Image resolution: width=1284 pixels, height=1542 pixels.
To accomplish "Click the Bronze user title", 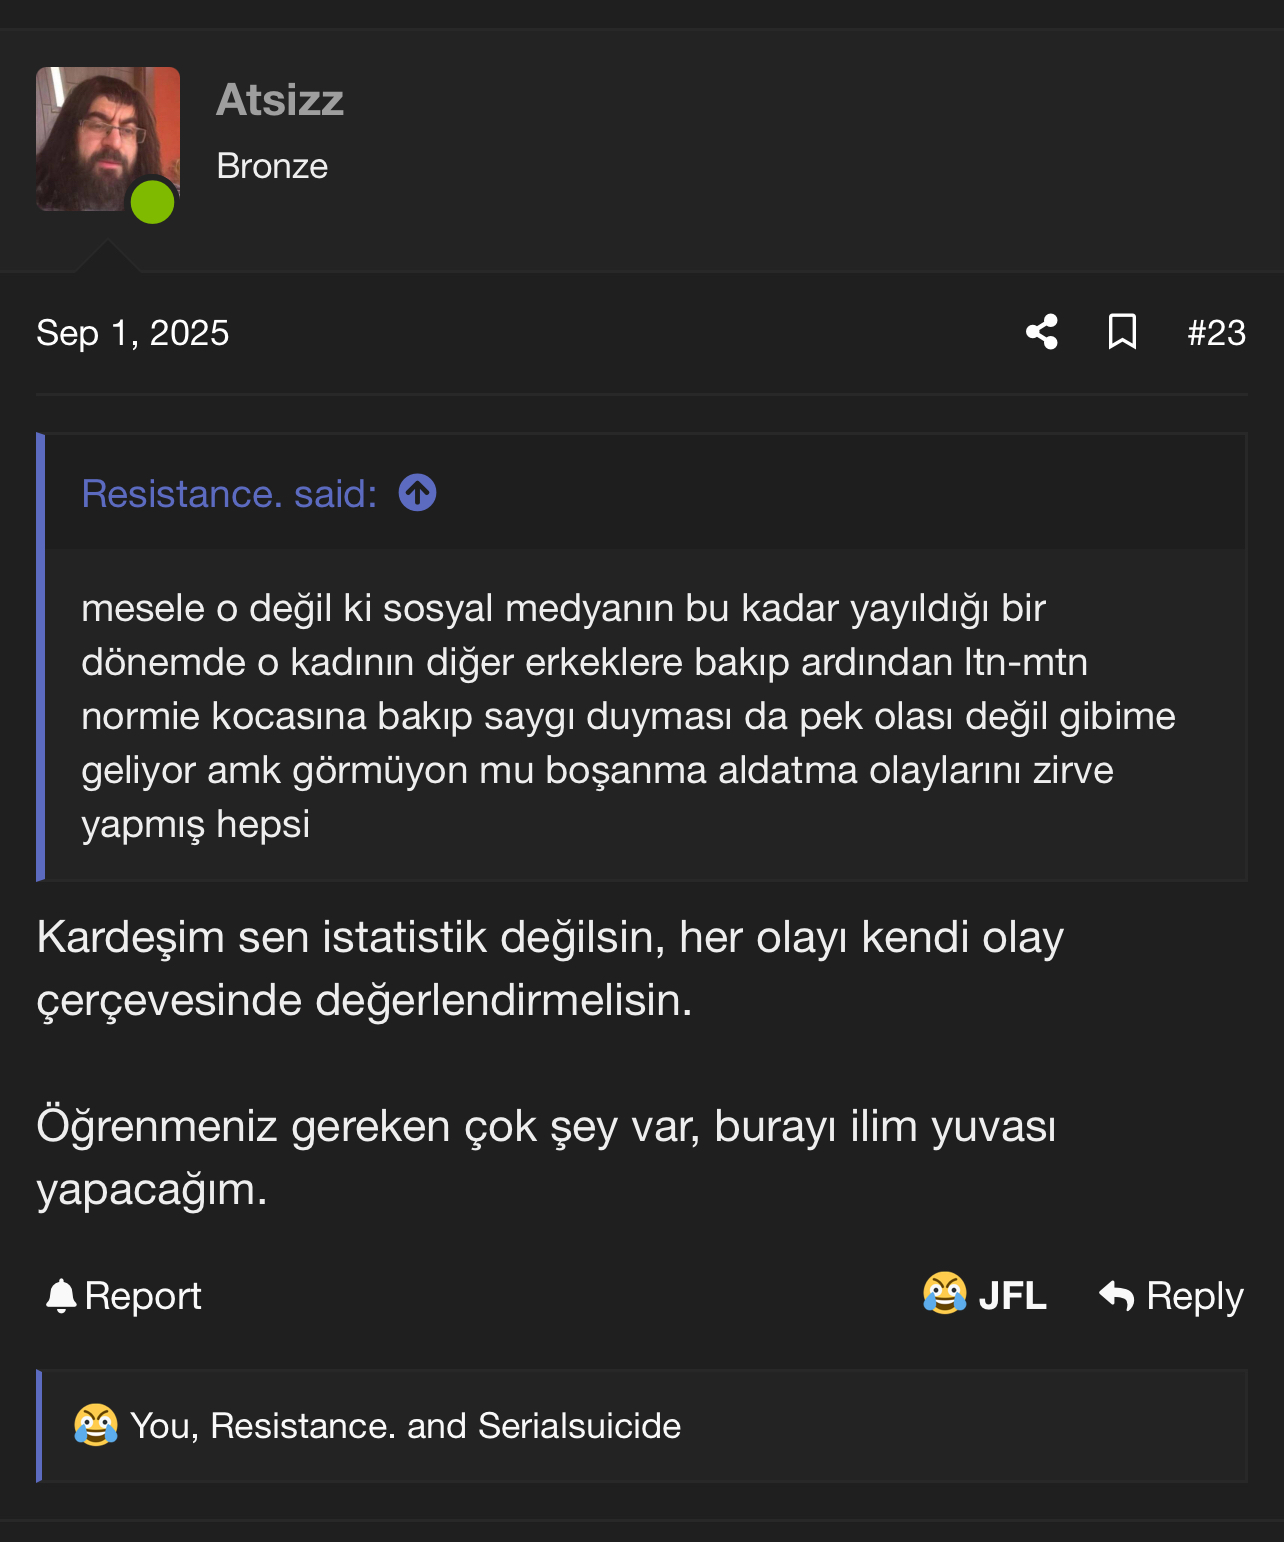I will tap(272, 166).
